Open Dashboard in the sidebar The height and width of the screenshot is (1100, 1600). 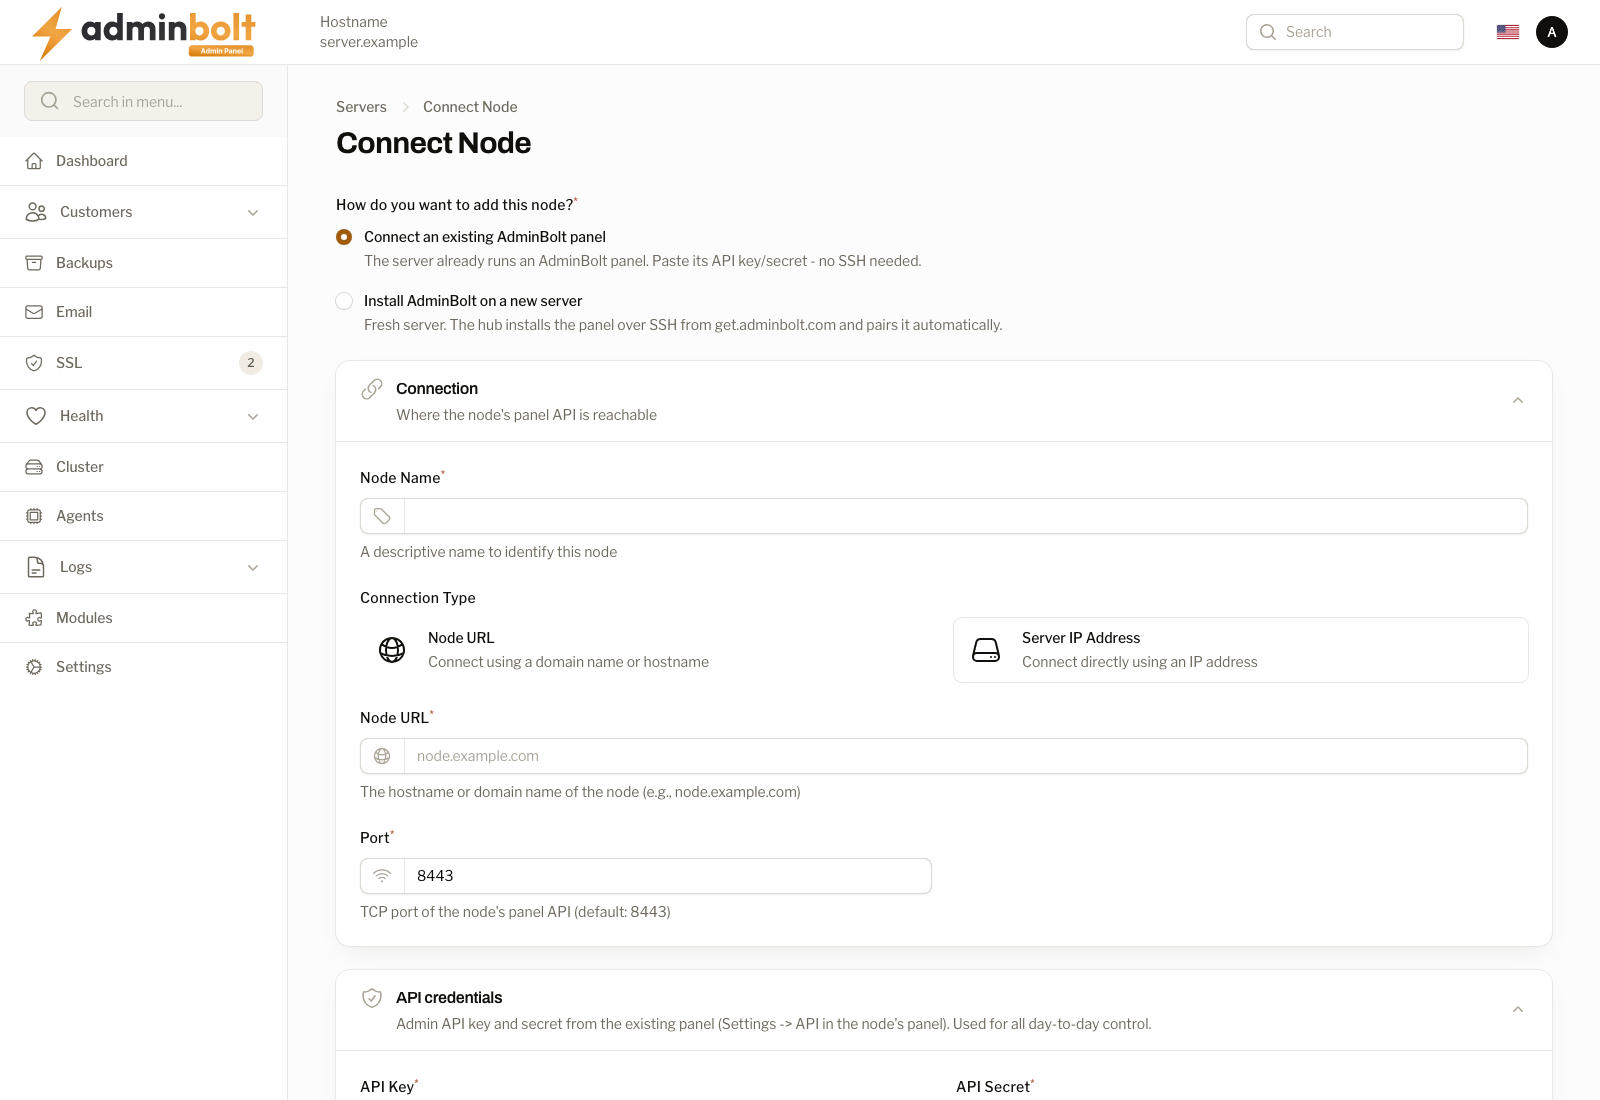coord(144,161)
